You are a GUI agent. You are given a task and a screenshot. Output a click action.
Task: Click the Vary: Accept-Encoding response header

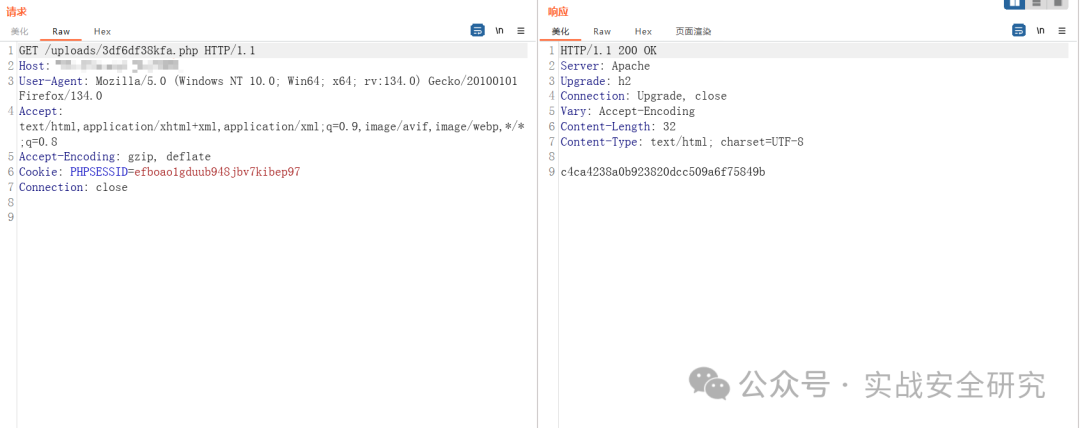click(627, 112)
